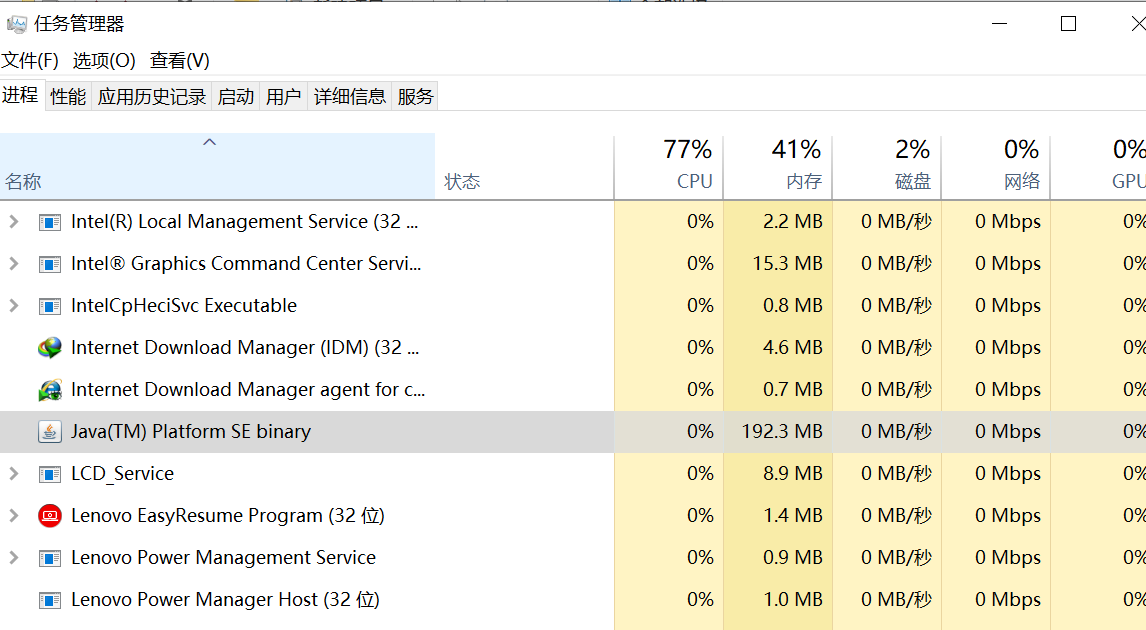Click the red Lenovo EasyResume Program icon
1146x630 pixels.
pos(50,516)
